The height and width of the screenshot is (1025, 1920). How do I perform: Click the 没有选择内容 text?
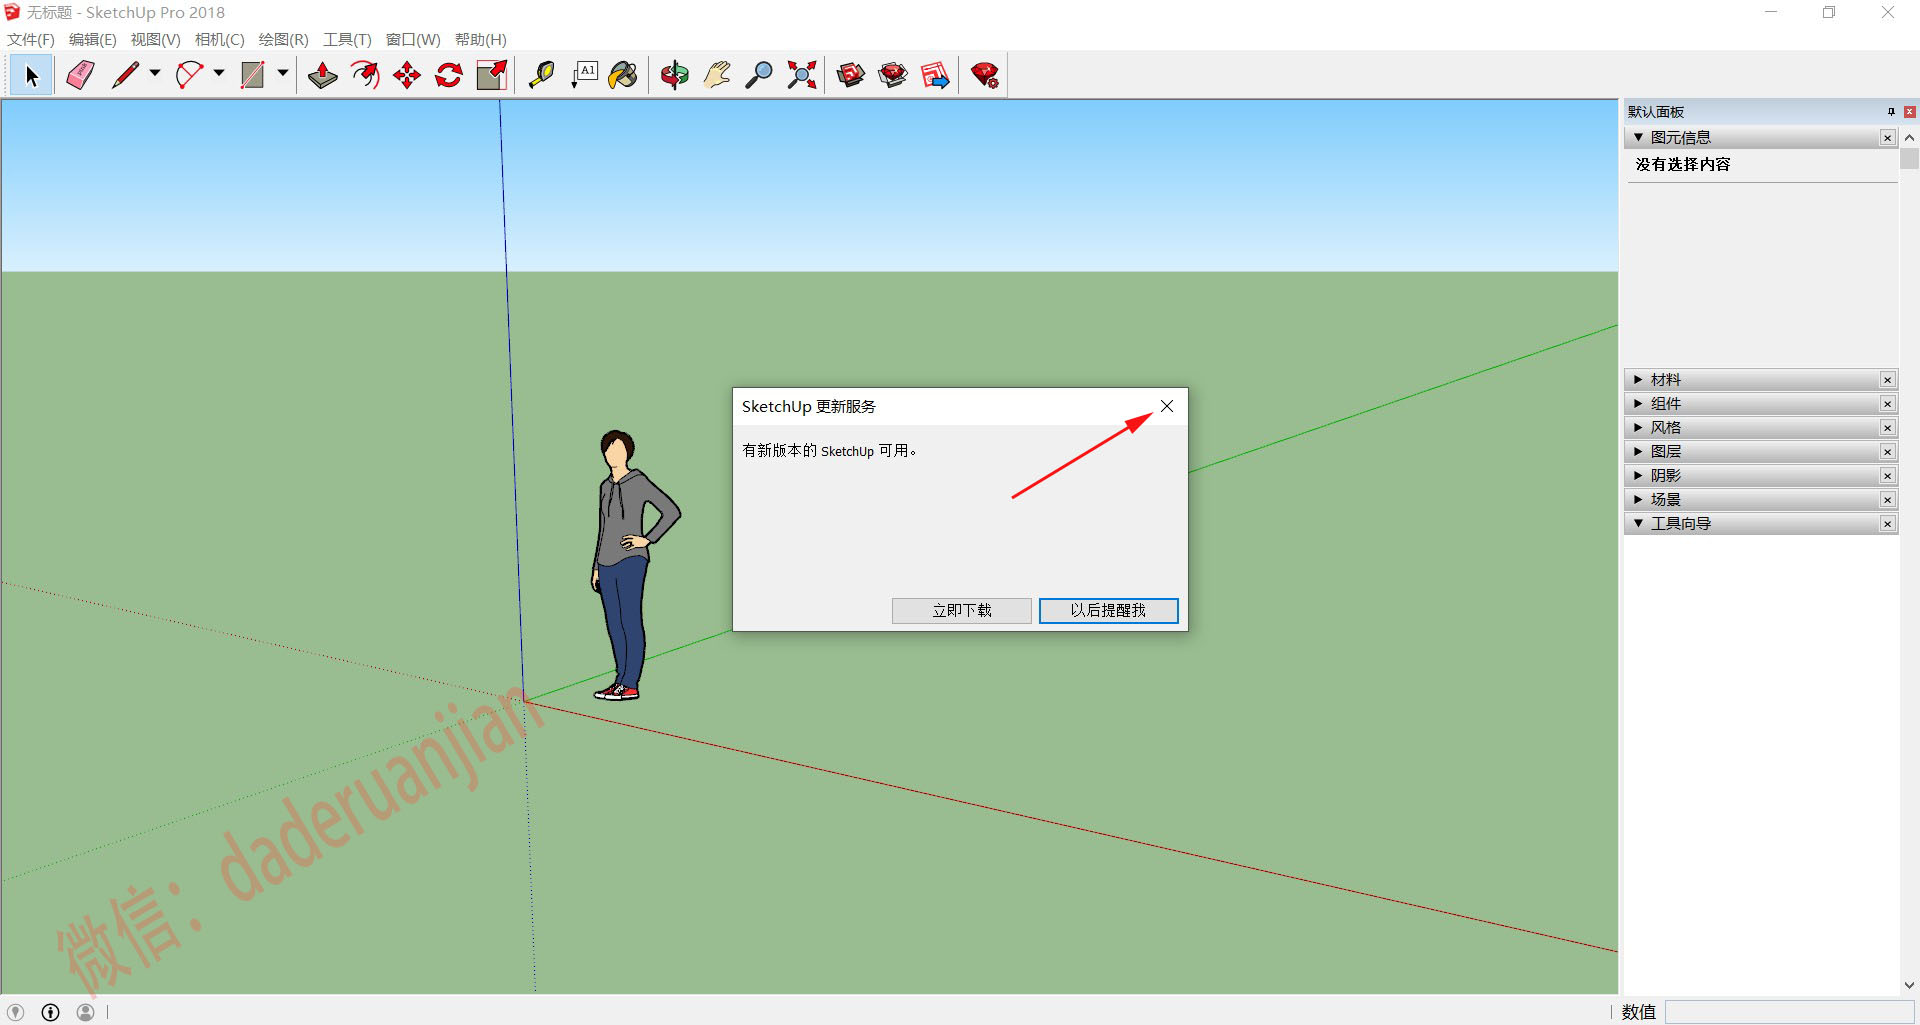(x=1683, y=164)
